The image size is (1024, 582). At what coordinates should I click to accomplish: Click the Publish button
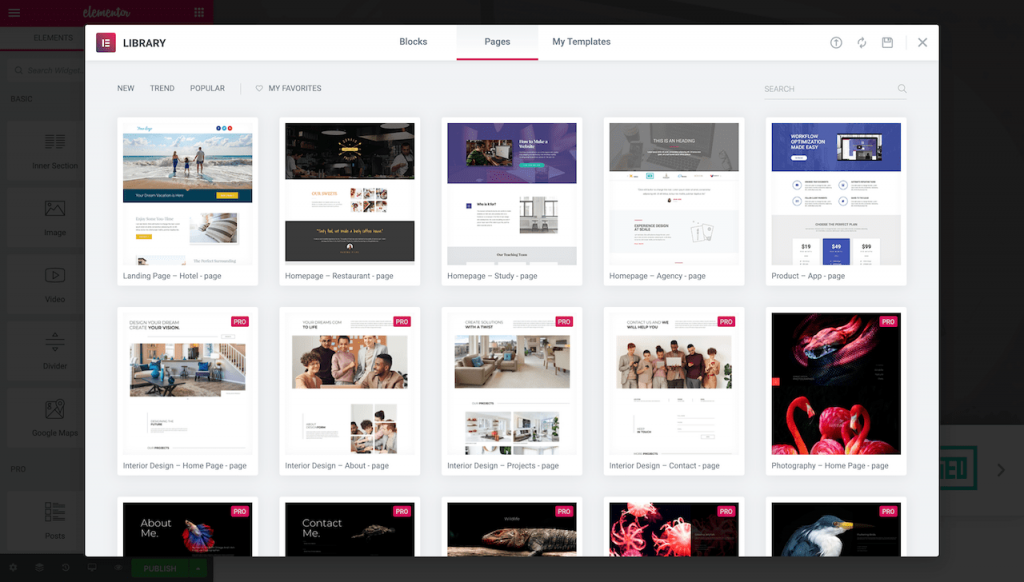(160, 569)
